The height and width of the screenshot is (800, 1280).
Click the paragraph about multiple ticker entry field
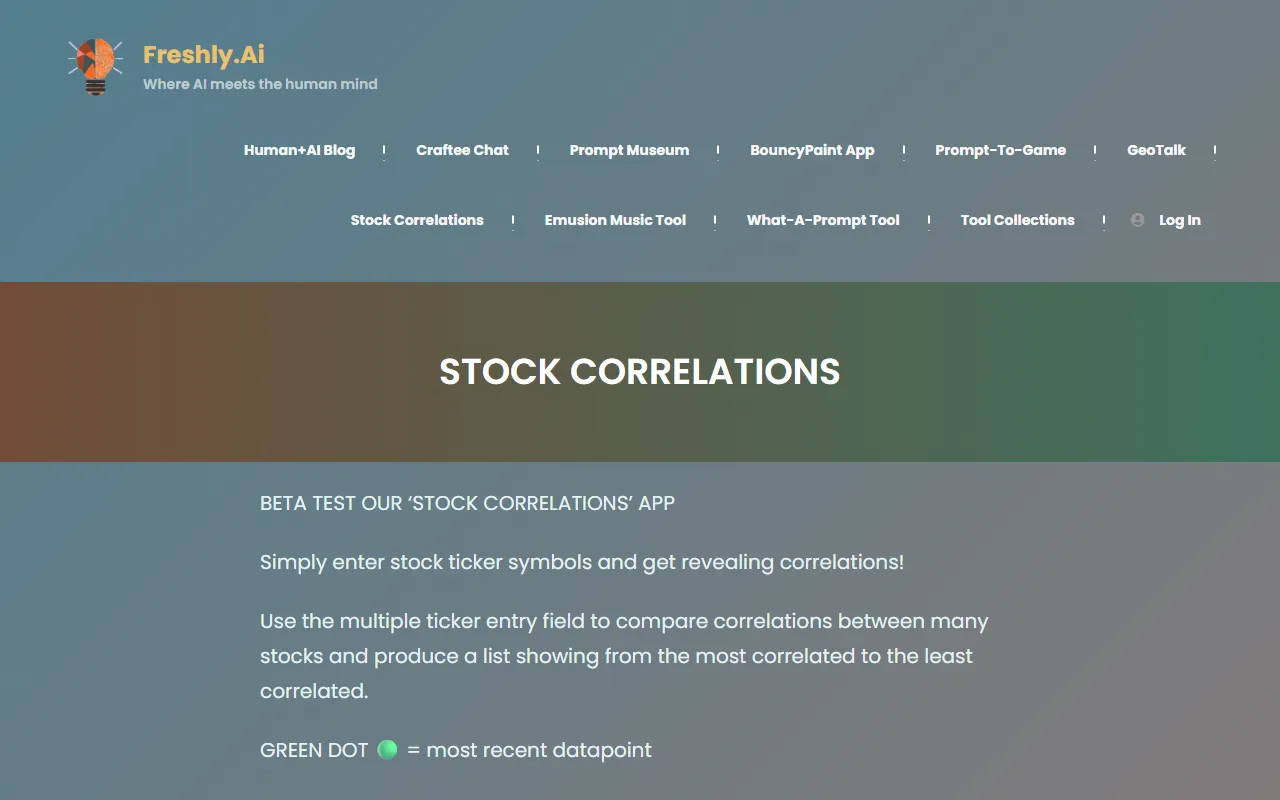(624, 656)
